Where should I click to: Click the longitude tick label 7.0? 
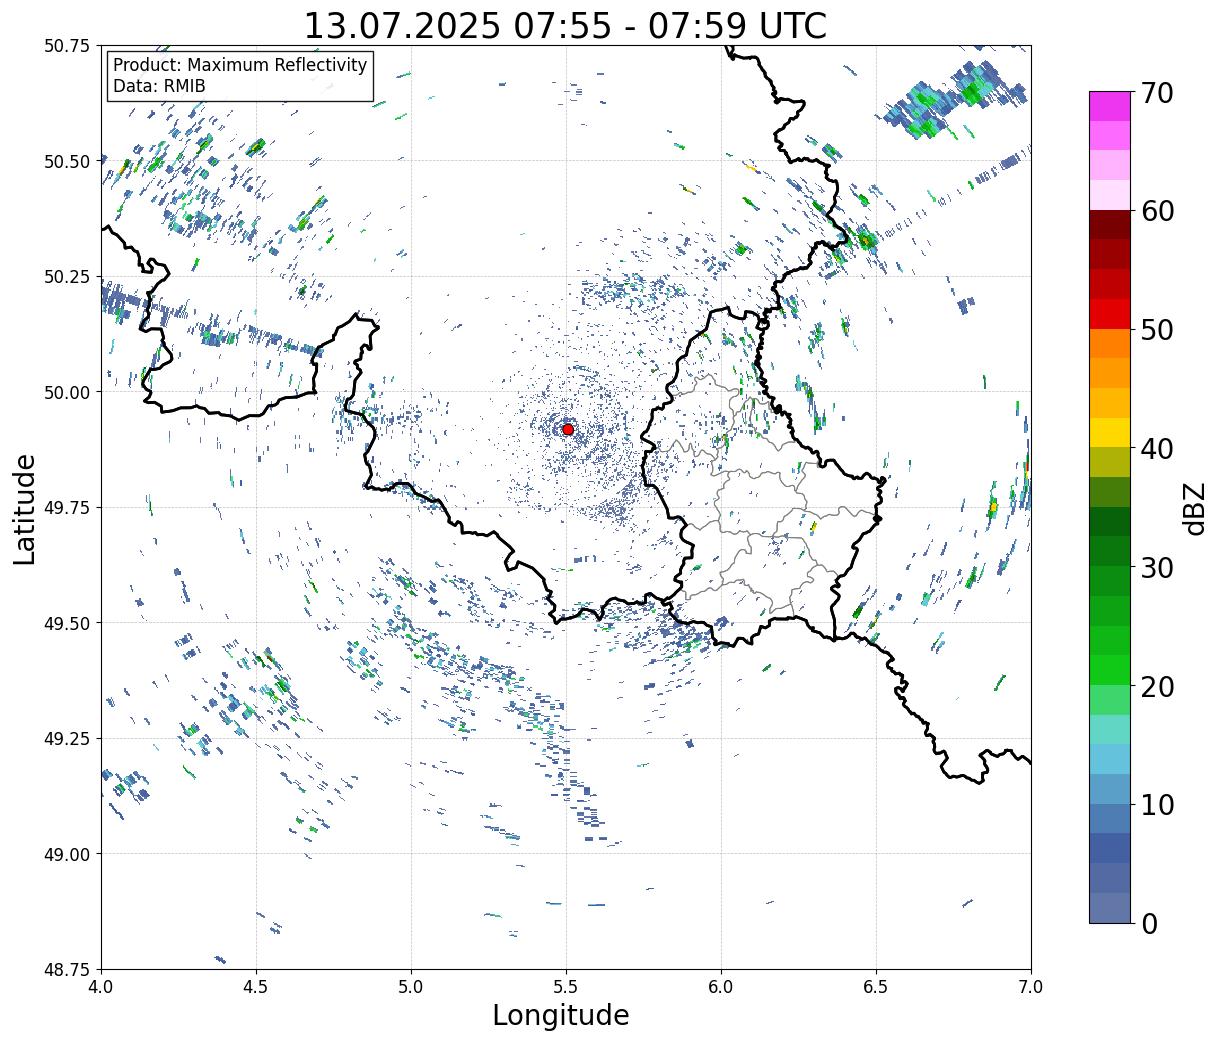1031,987
